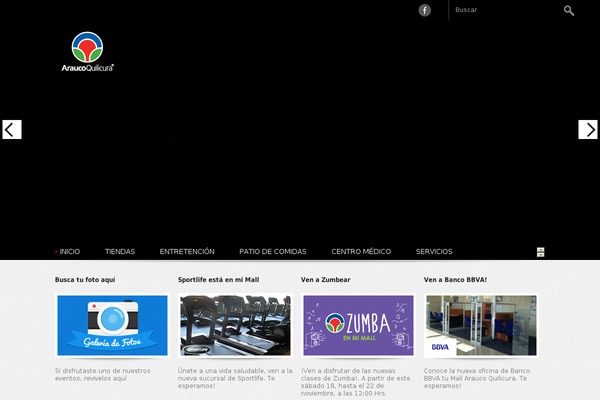This screenshot has width=600, height=400.
Task: Go to the previous slide with left arrow
Action: [x=11, y=129]
